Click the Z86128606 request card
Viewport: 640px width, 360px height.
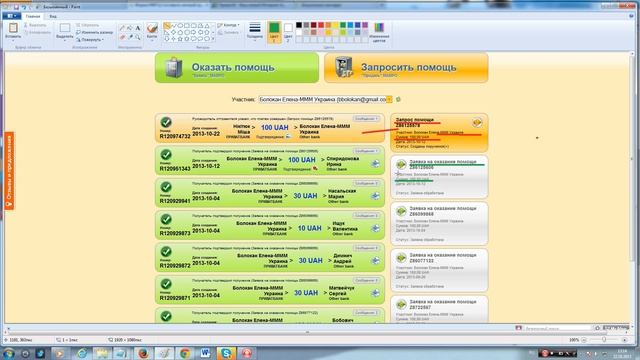439,177
